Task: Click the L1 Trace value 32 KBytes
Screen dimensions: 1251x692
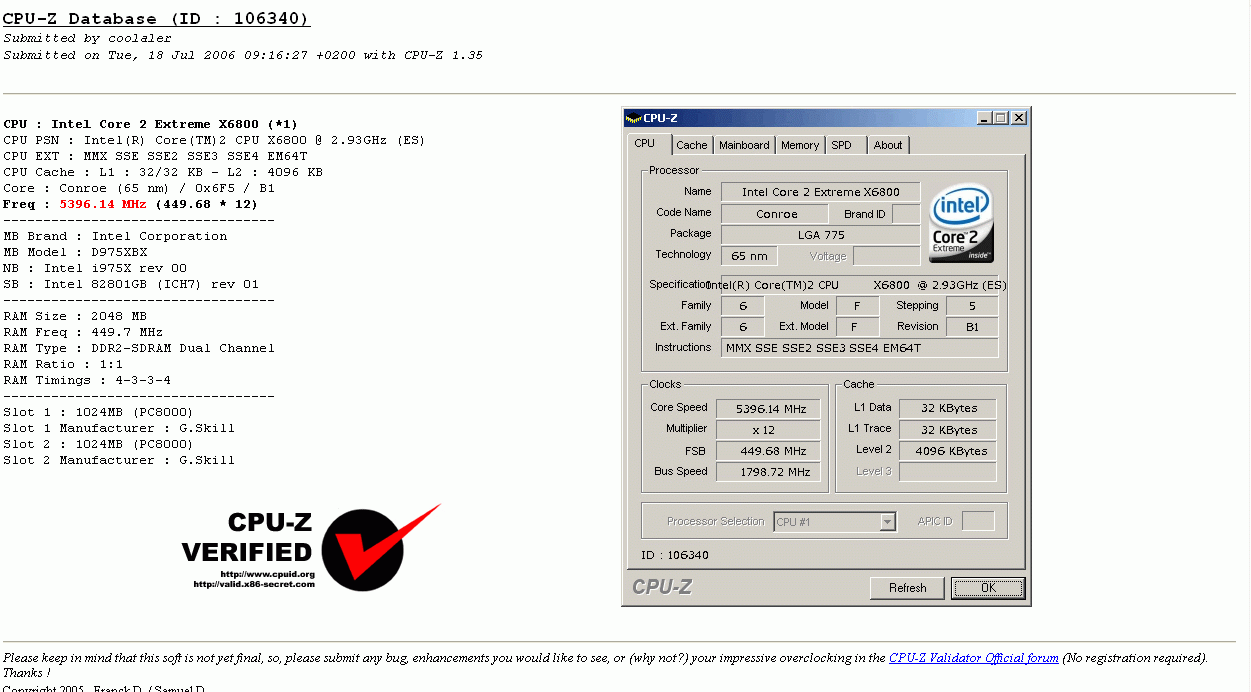Action: point(948,430)
